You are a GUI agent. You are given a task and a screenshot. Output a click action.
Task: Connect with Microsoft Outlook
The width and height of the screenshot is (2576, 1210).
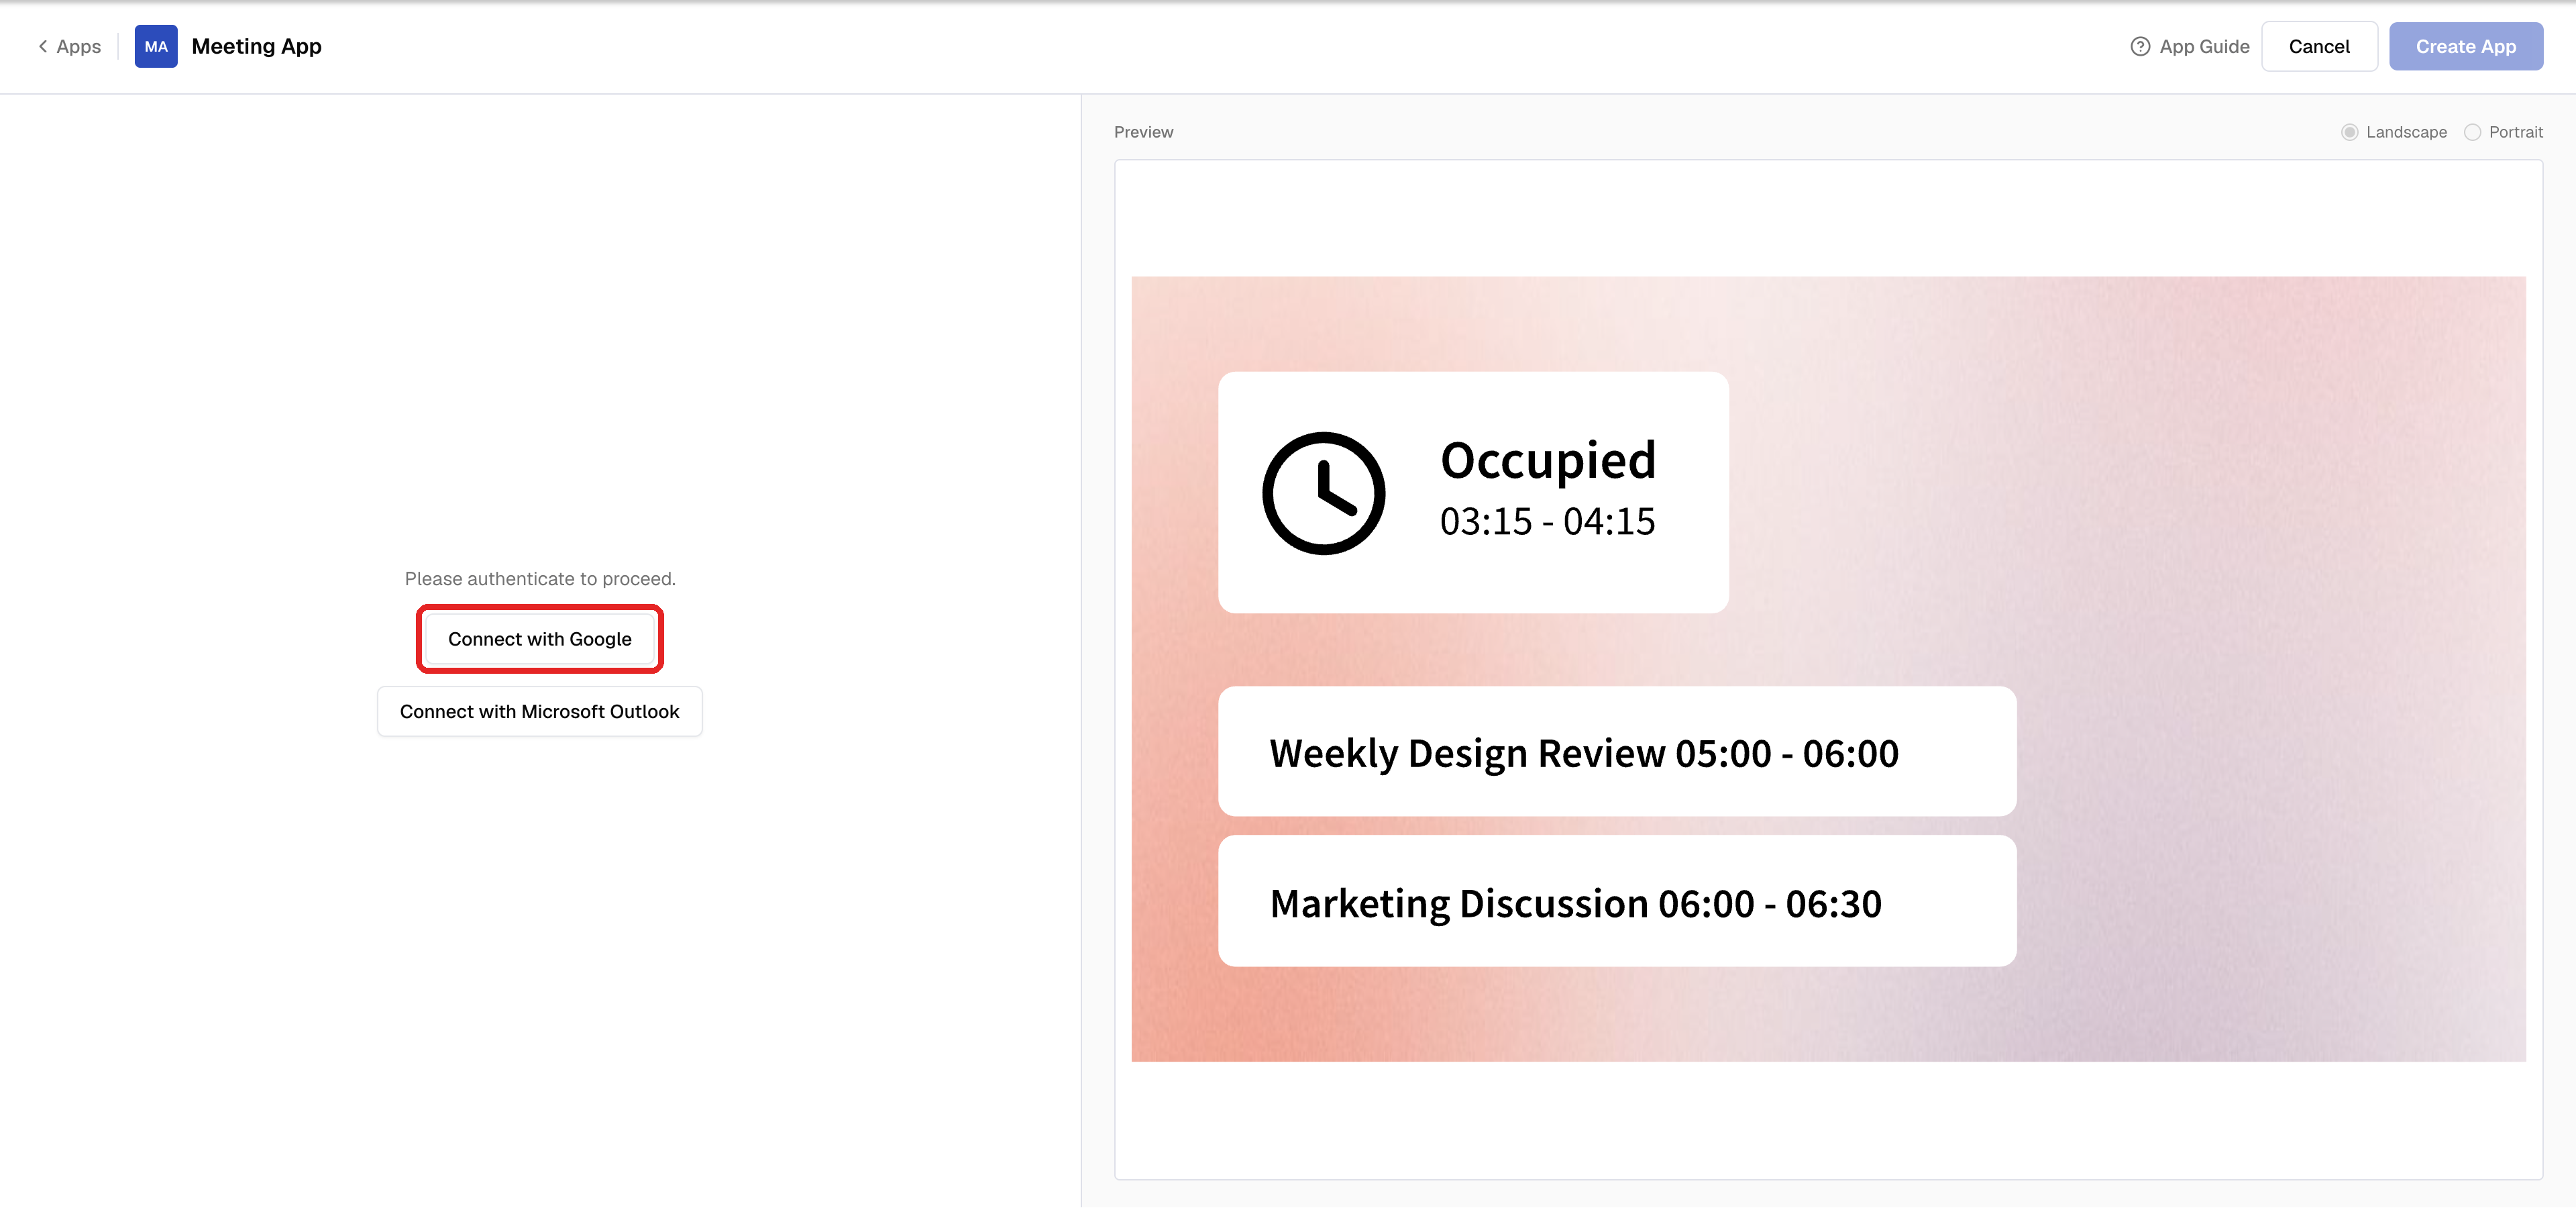[x=540, y=712]
